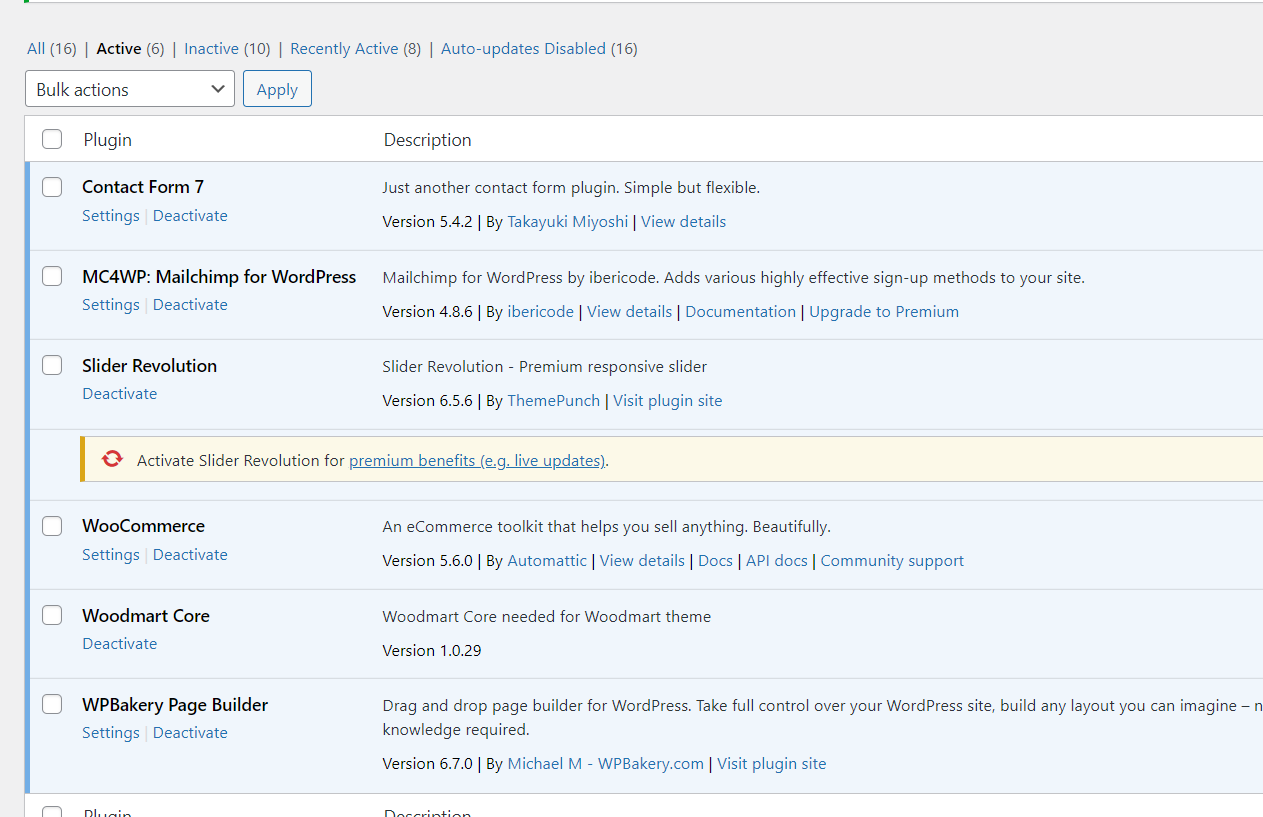The width and height of the screenshot is (1263, 817).
Task: Deactivate the Slider Revolution plugin
Action: click(x=120, y=394)
